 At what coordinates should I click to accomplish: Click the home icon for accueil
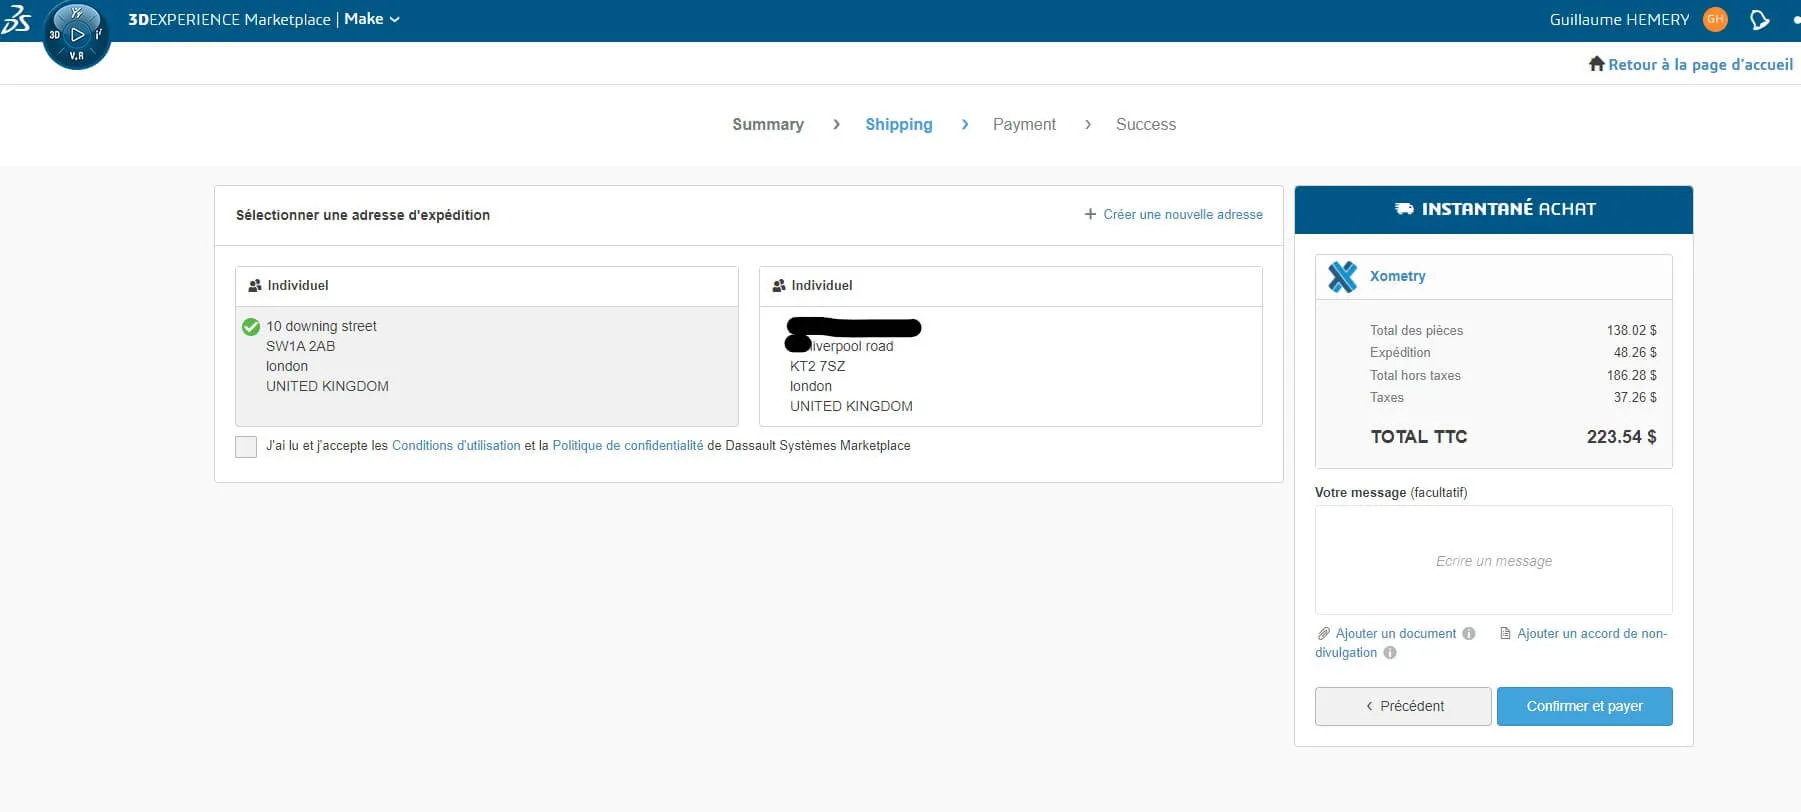pos(1596,64)
